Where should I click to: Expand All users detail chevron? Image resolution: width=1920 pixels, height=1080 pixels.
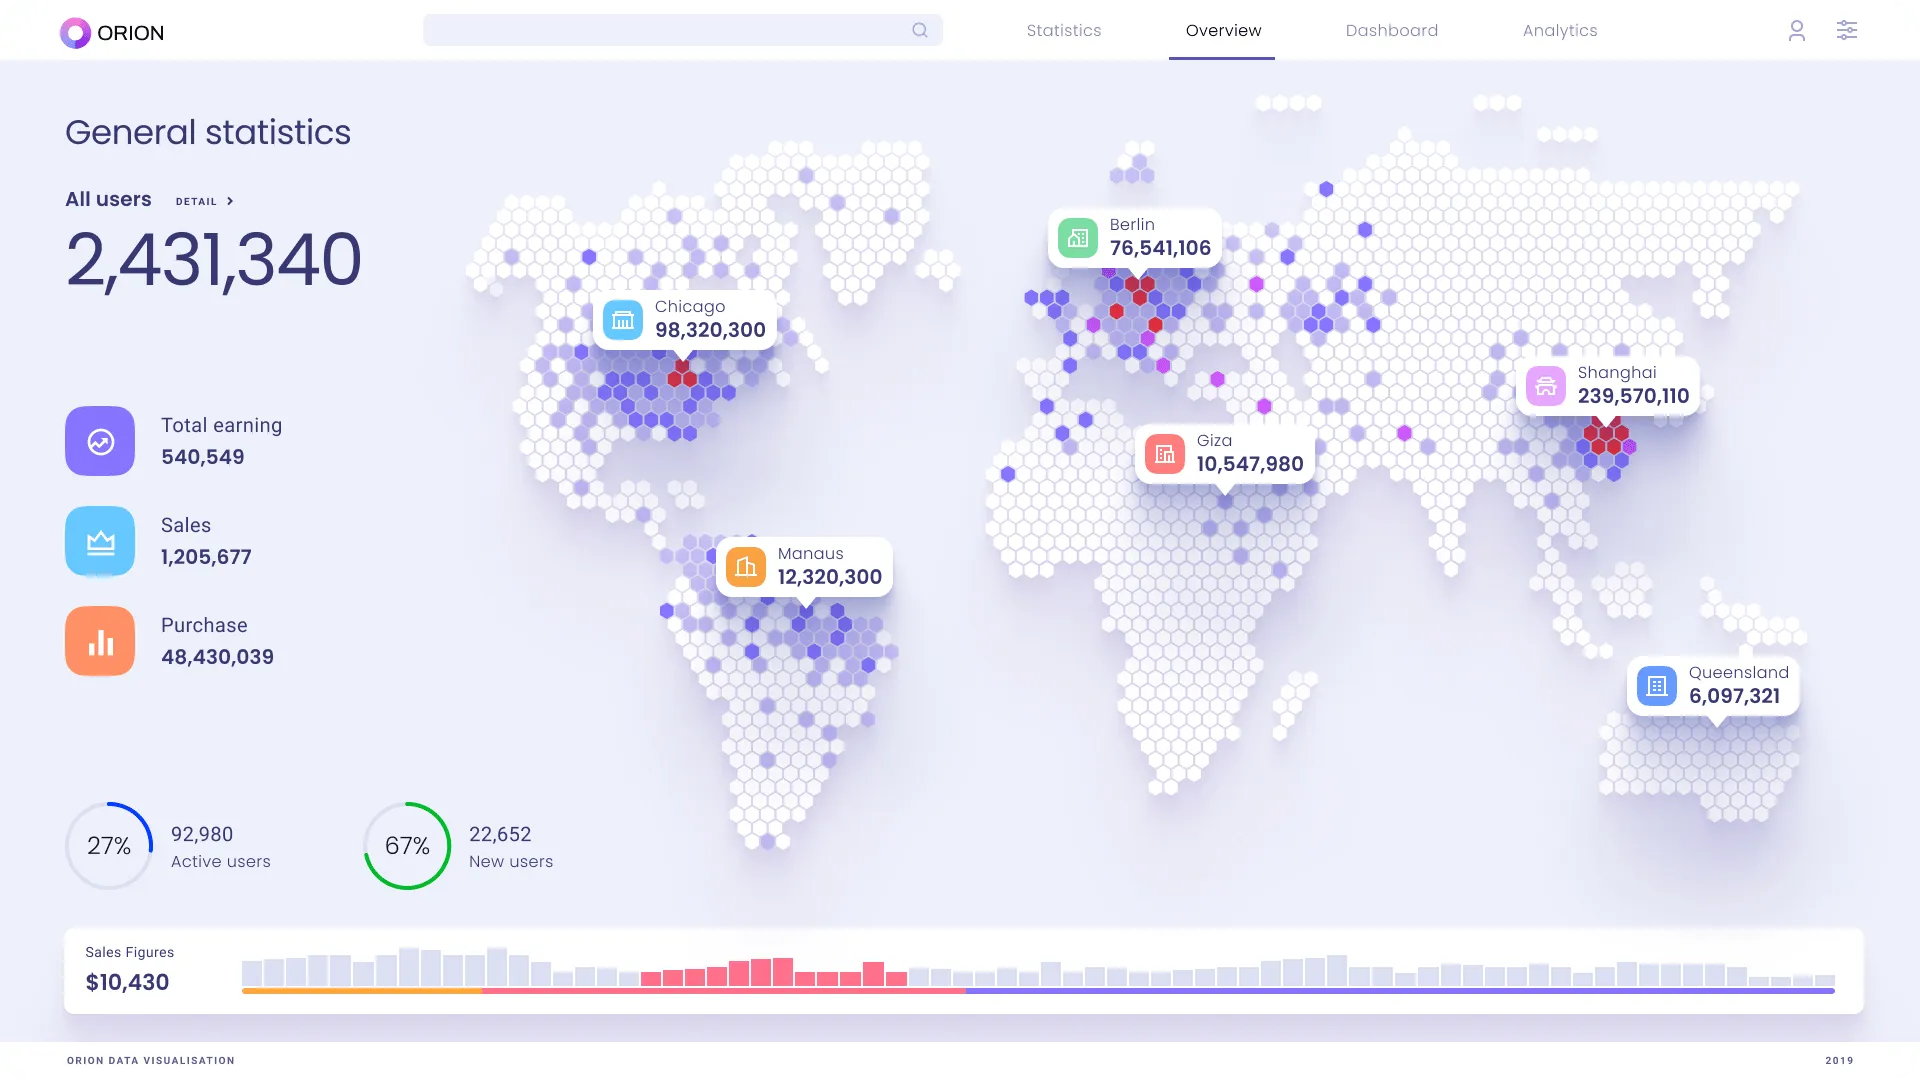(x=230, y=201)
